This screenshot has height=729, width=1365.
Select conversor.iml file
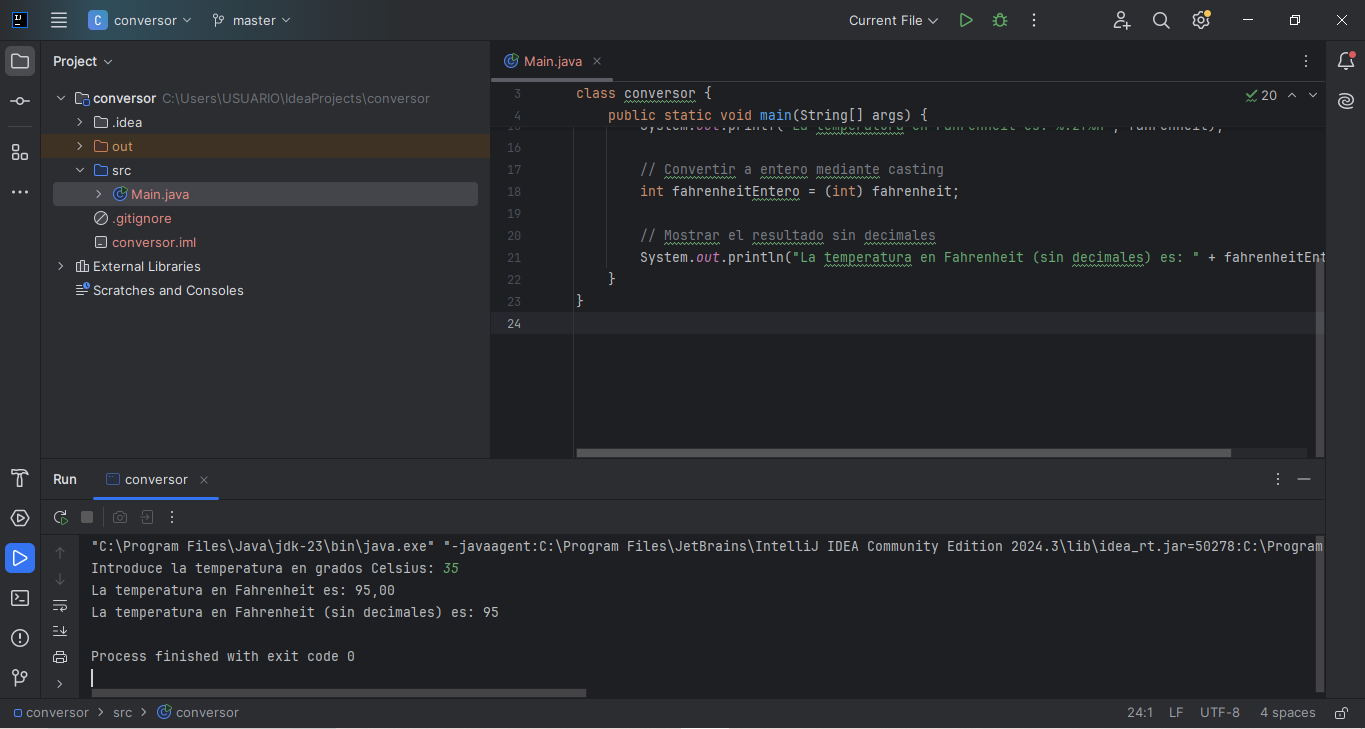154,242
